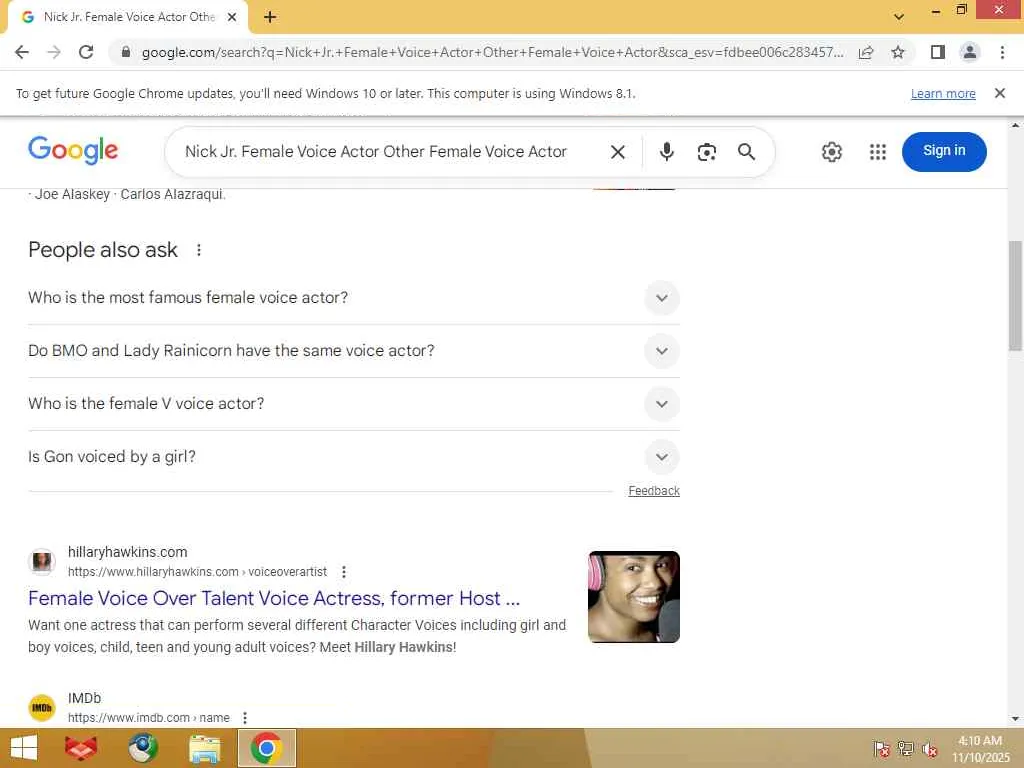The image size is (1024, 768).
Task: Open the Chrome profile avatar menu
Action: coord(970,52)
